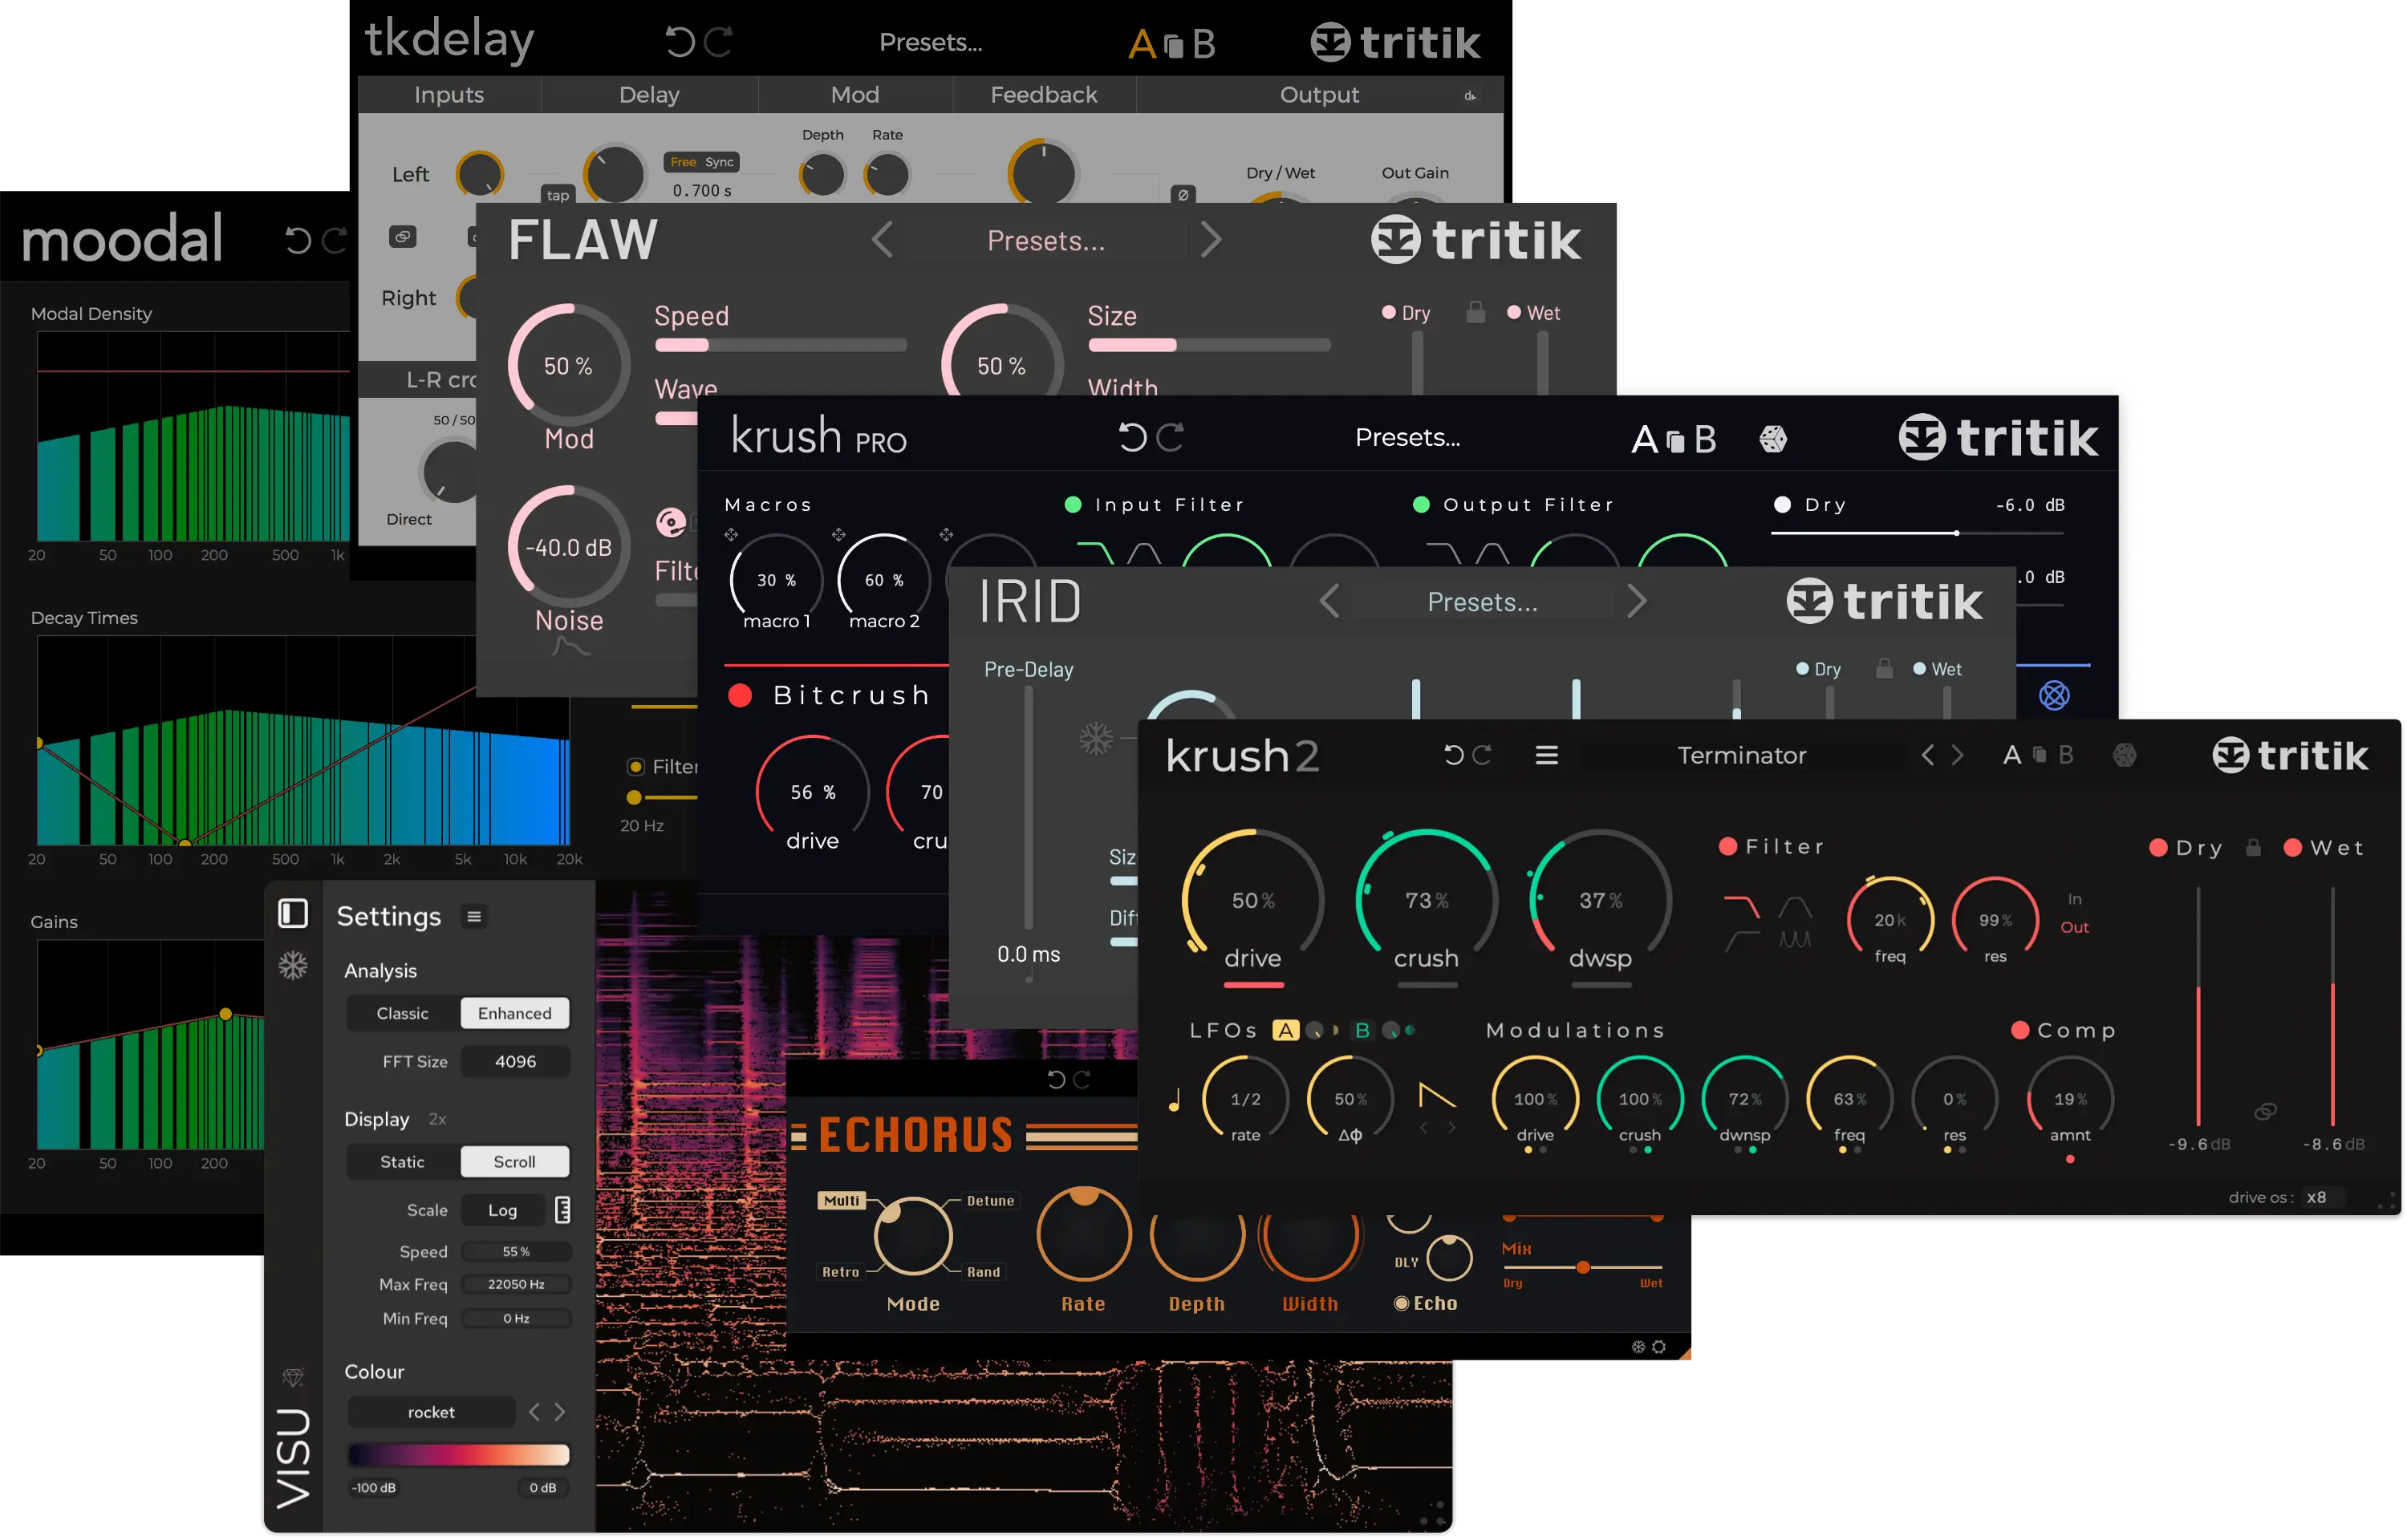This screenshot has height=1540, width=2407.
Task: Select next colour scheme after rocket in VISU
Action: click(560, 1411)
